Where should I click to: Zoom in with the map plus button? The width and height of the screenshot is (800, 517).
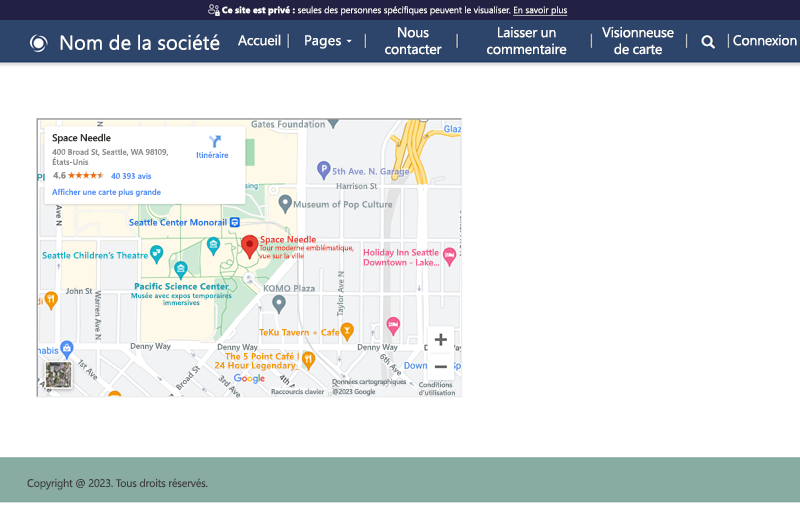coord(441,340)
